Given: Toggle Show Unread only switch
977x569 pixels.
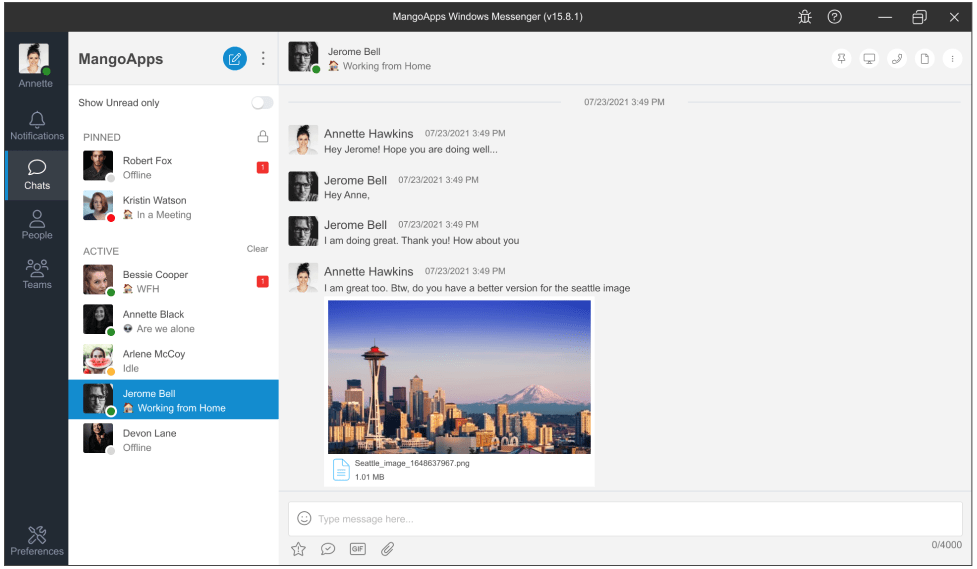Looking at the screenshot, I should click(x=262, y=103).
